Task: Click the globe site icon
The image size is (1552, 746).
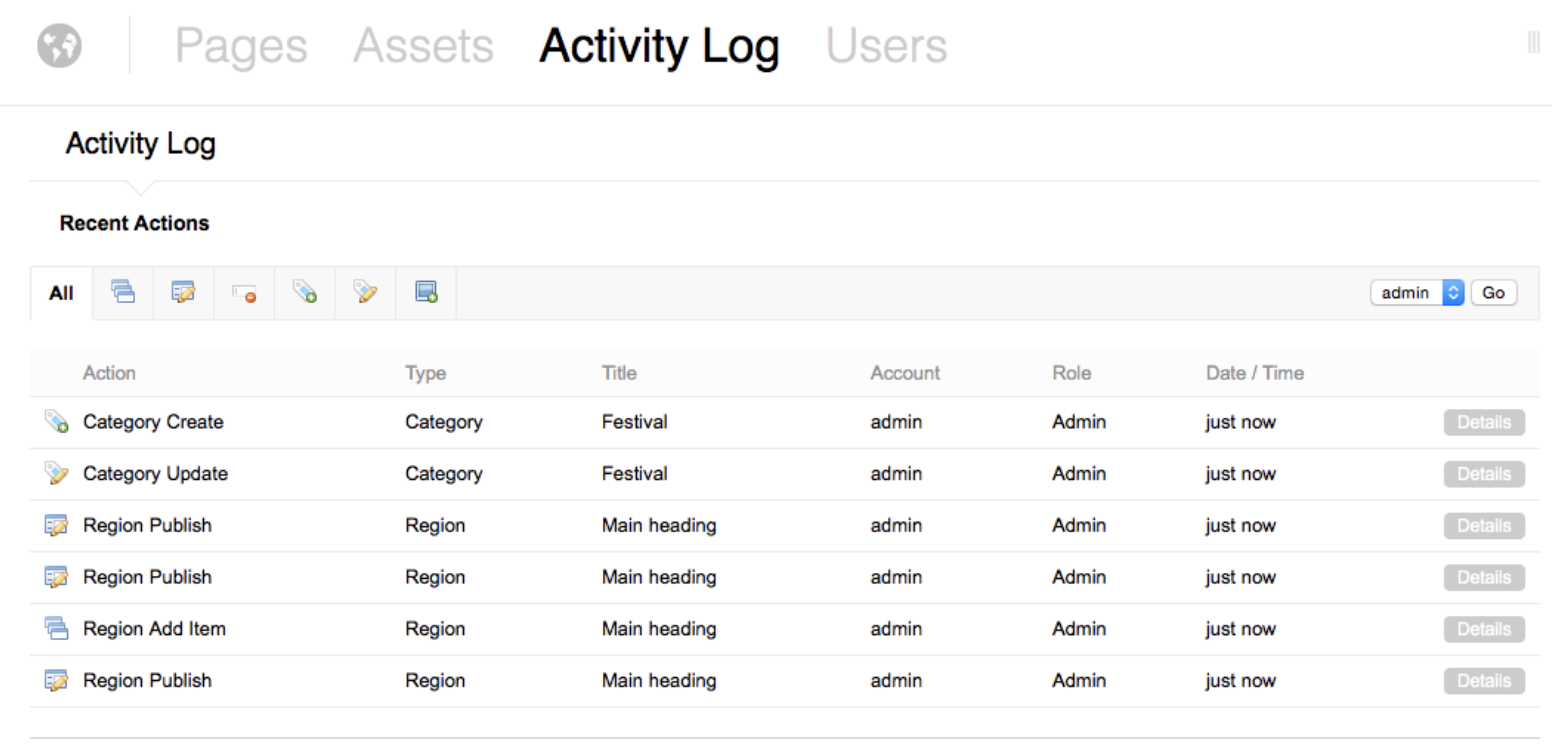Action: [x=59, y=46]
